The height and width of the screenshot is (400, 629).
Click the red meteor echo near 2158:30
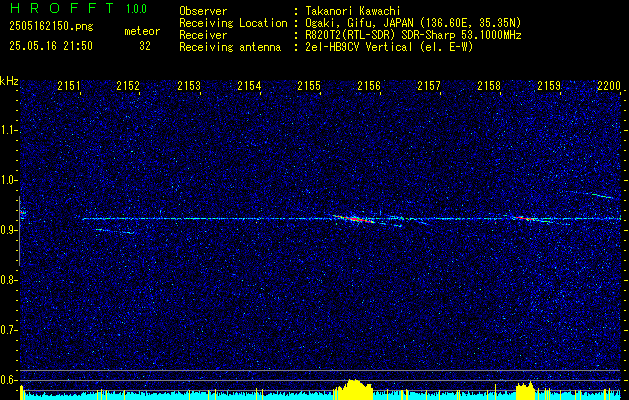525,218
